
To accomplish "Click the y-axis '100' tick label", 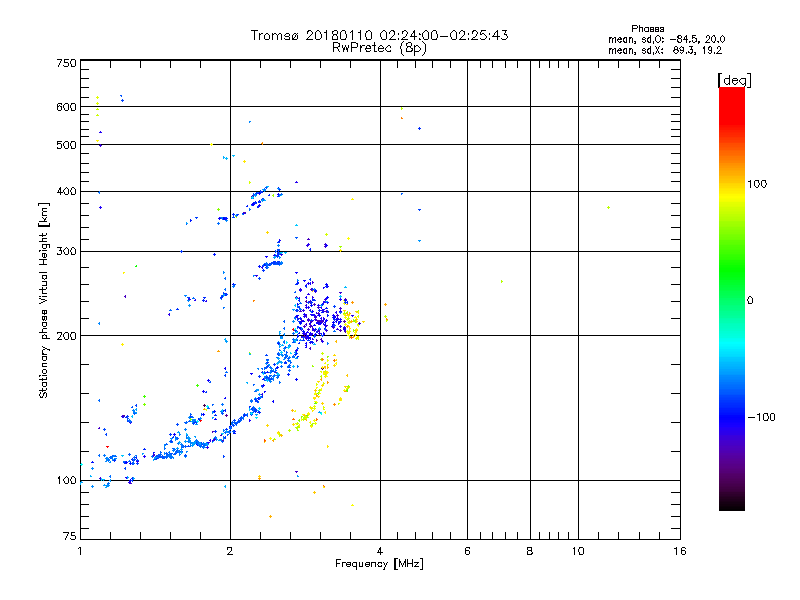I will [x=66, y=481].
